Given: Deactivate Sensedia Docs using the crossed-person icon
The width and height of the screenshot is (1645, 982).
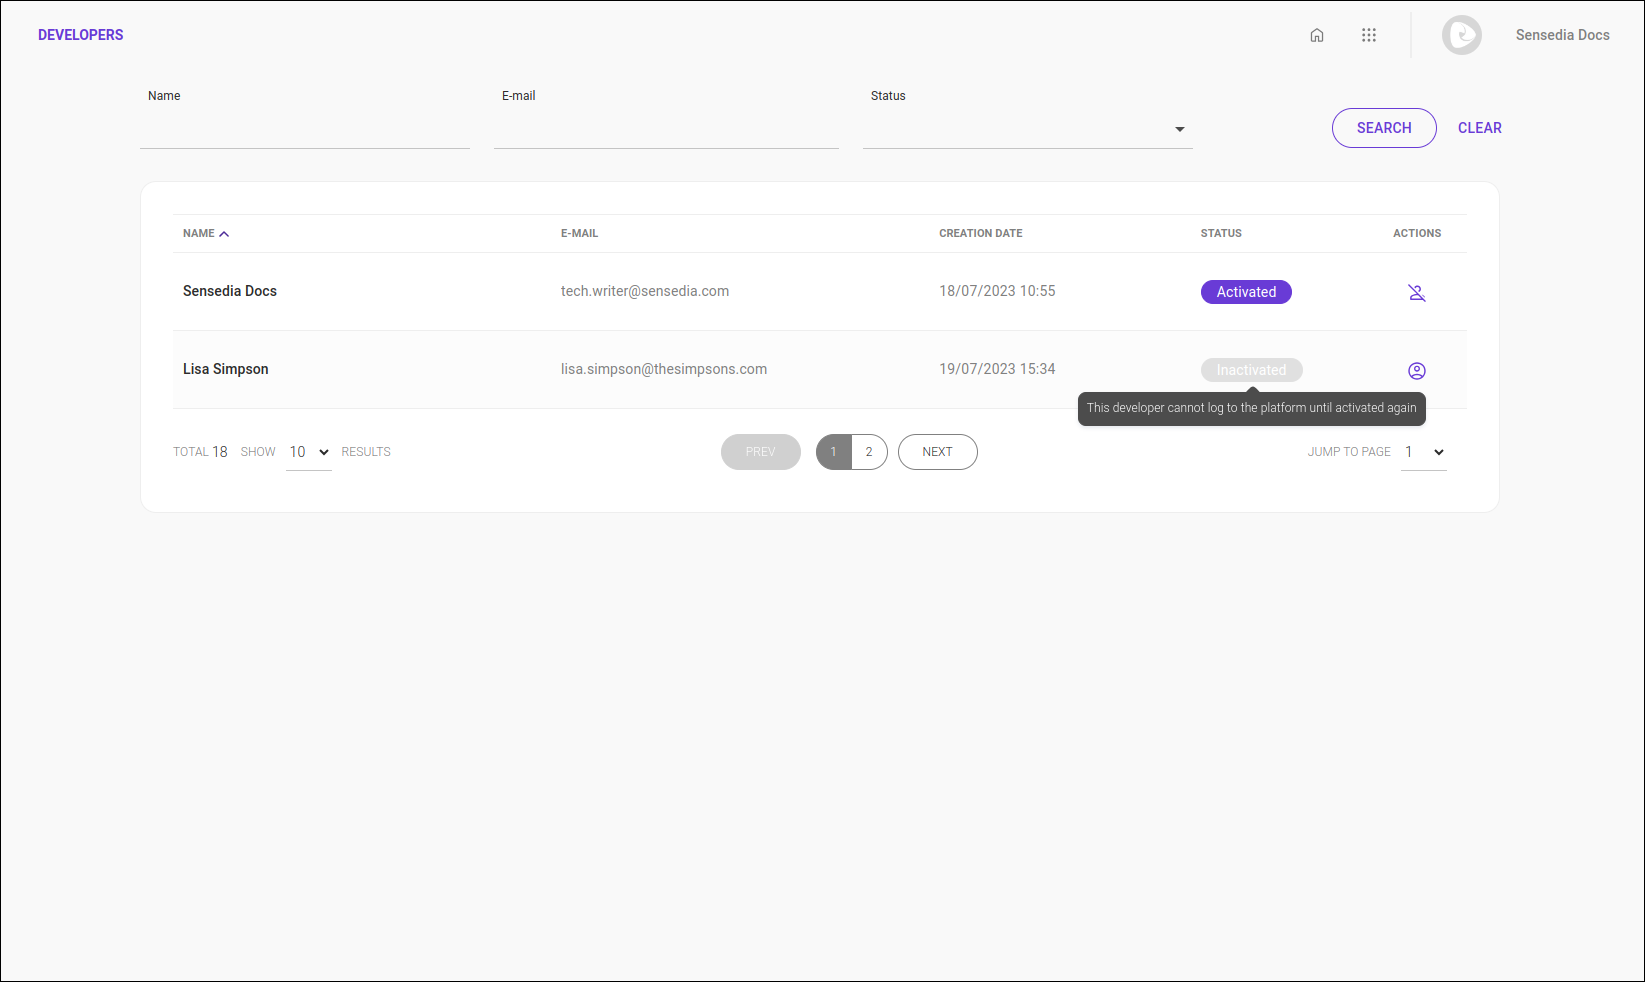Looking at the screenshot, I should [1417, 292].
